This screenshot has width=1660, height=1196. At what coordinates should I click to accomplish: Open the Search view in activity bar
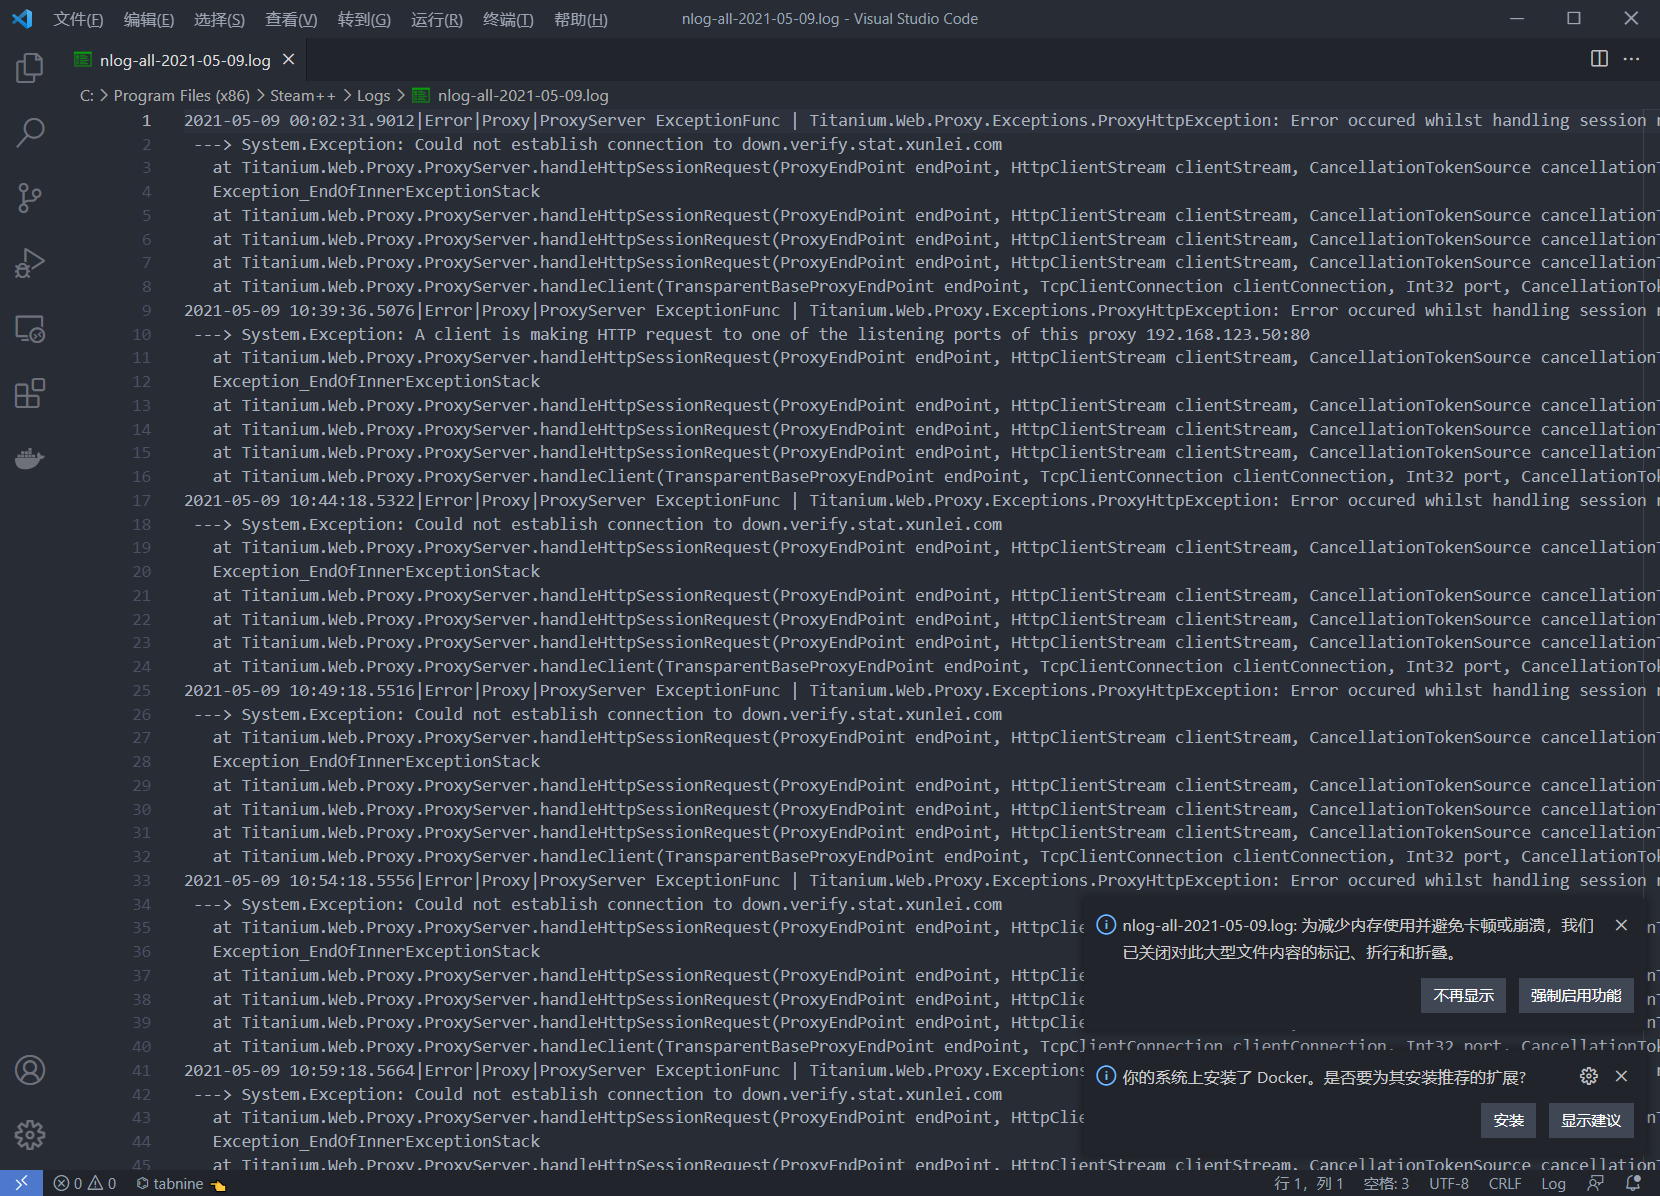point(30,133)
